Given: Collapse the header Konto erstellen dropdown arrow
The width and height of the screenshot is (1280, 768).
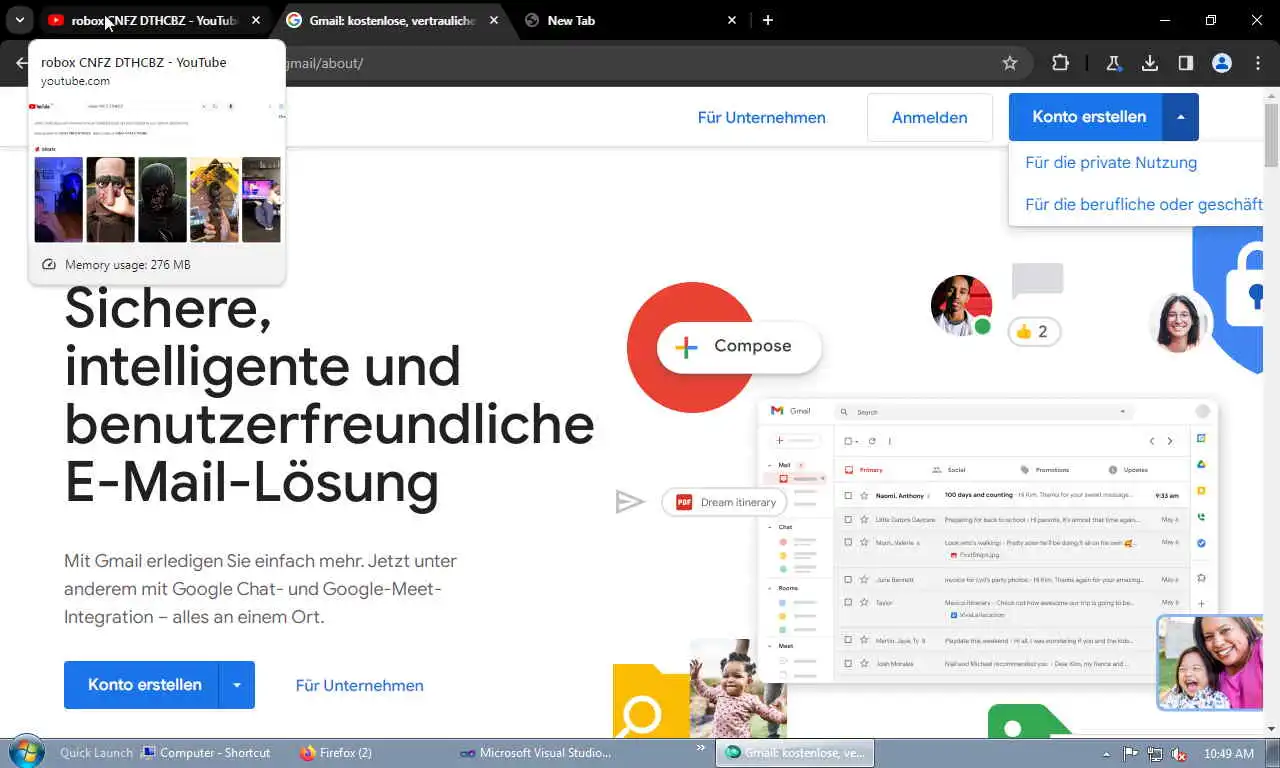Looking at the screenshot, I should click(1181, 117).
